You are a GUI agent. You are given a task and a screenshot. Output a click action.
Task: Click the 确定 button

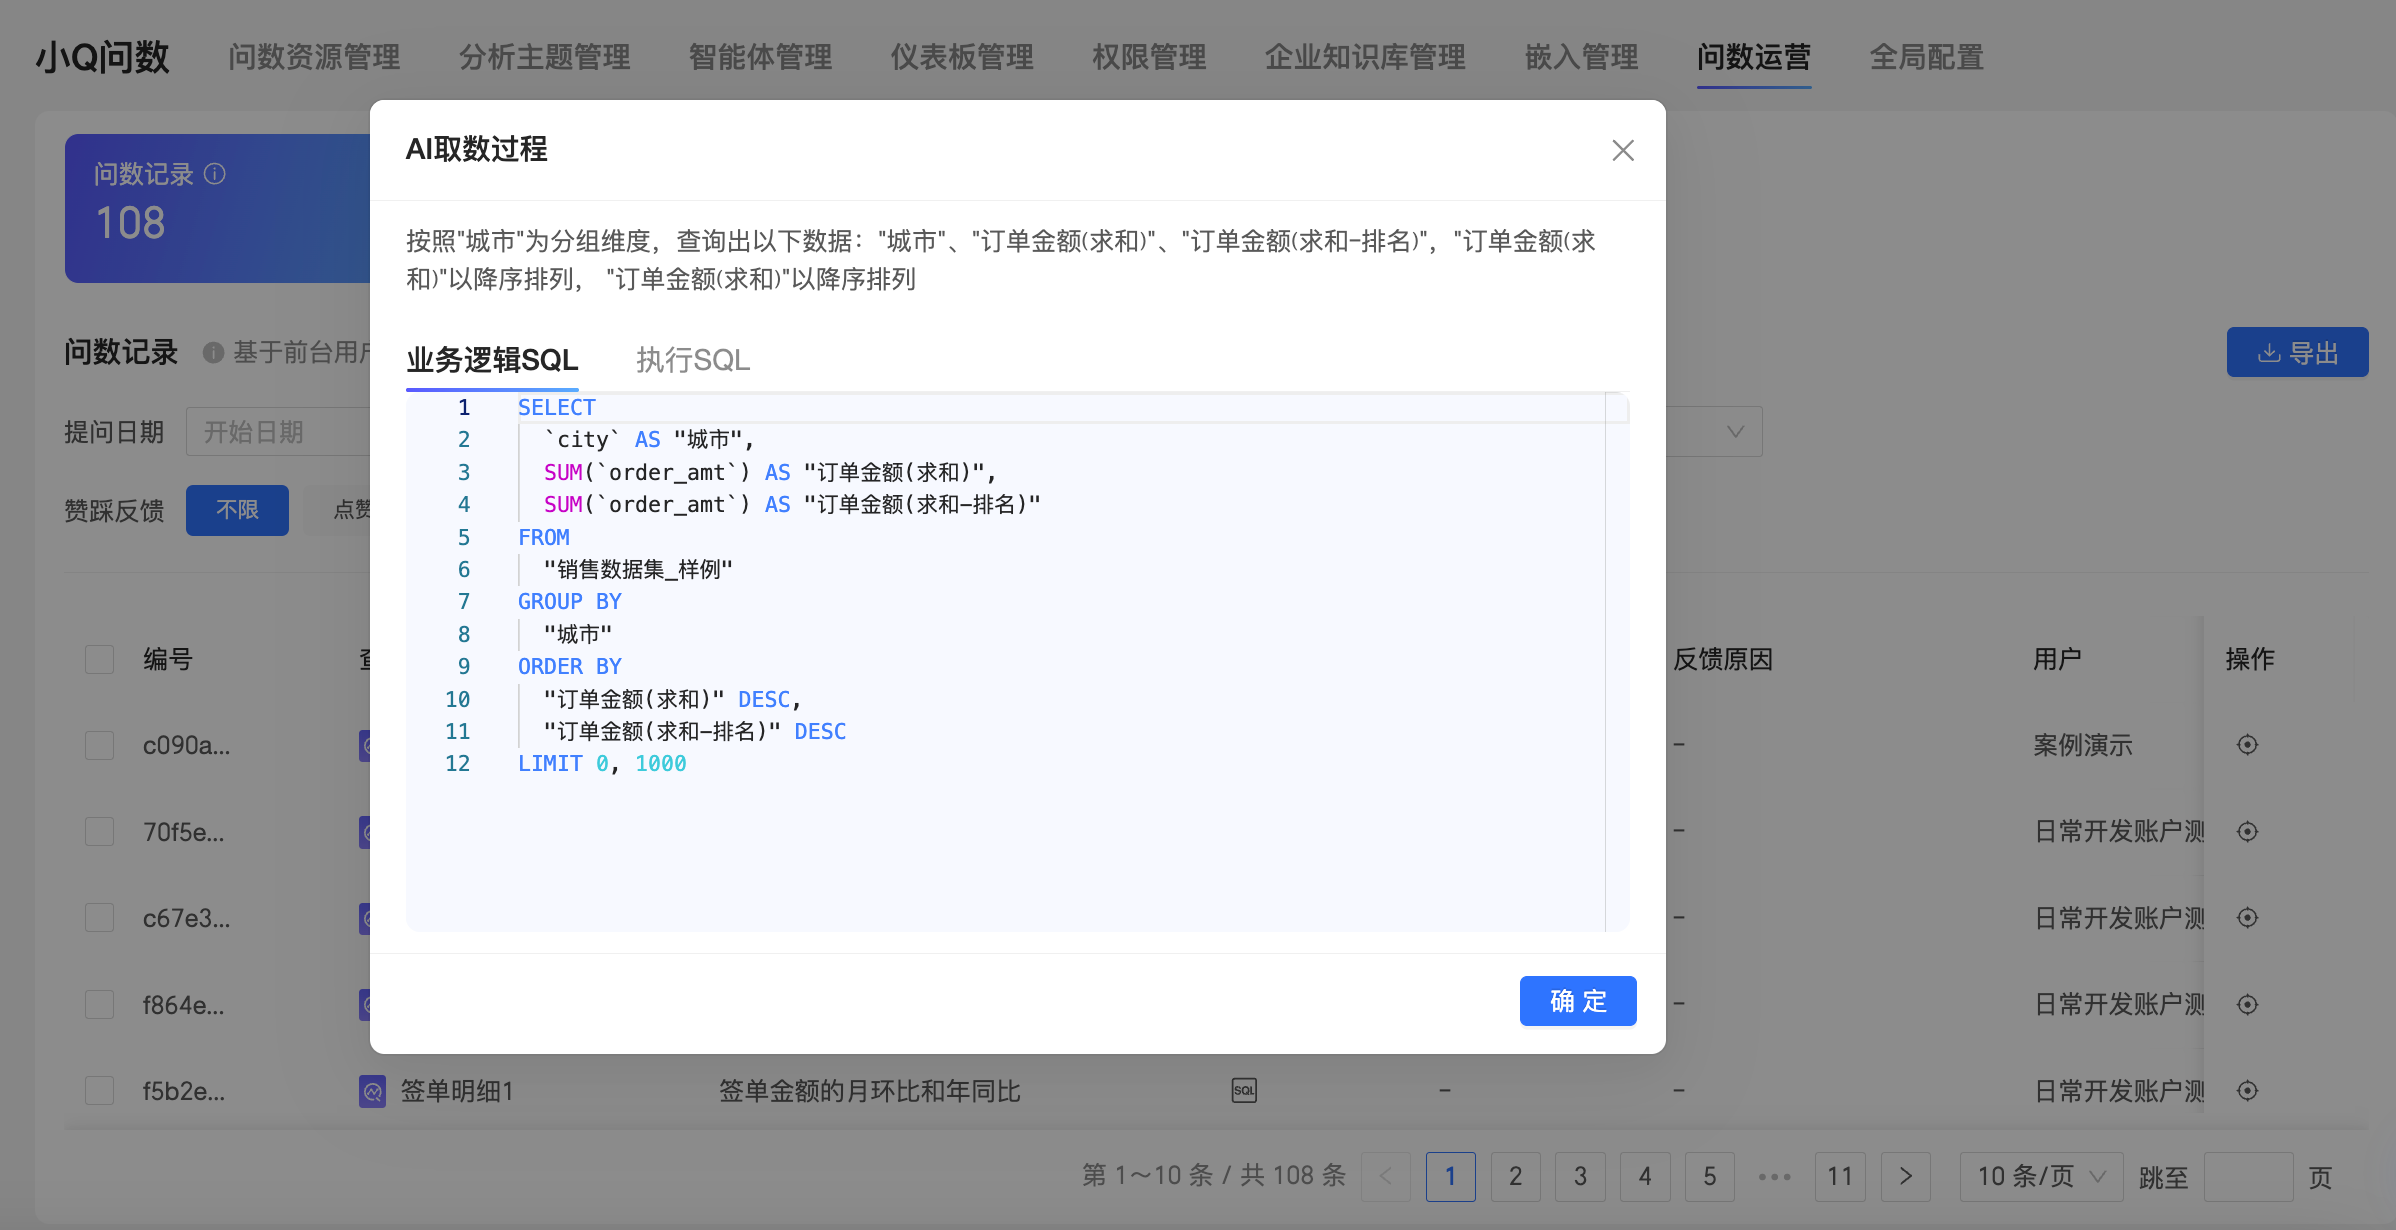point(1578,1001)
